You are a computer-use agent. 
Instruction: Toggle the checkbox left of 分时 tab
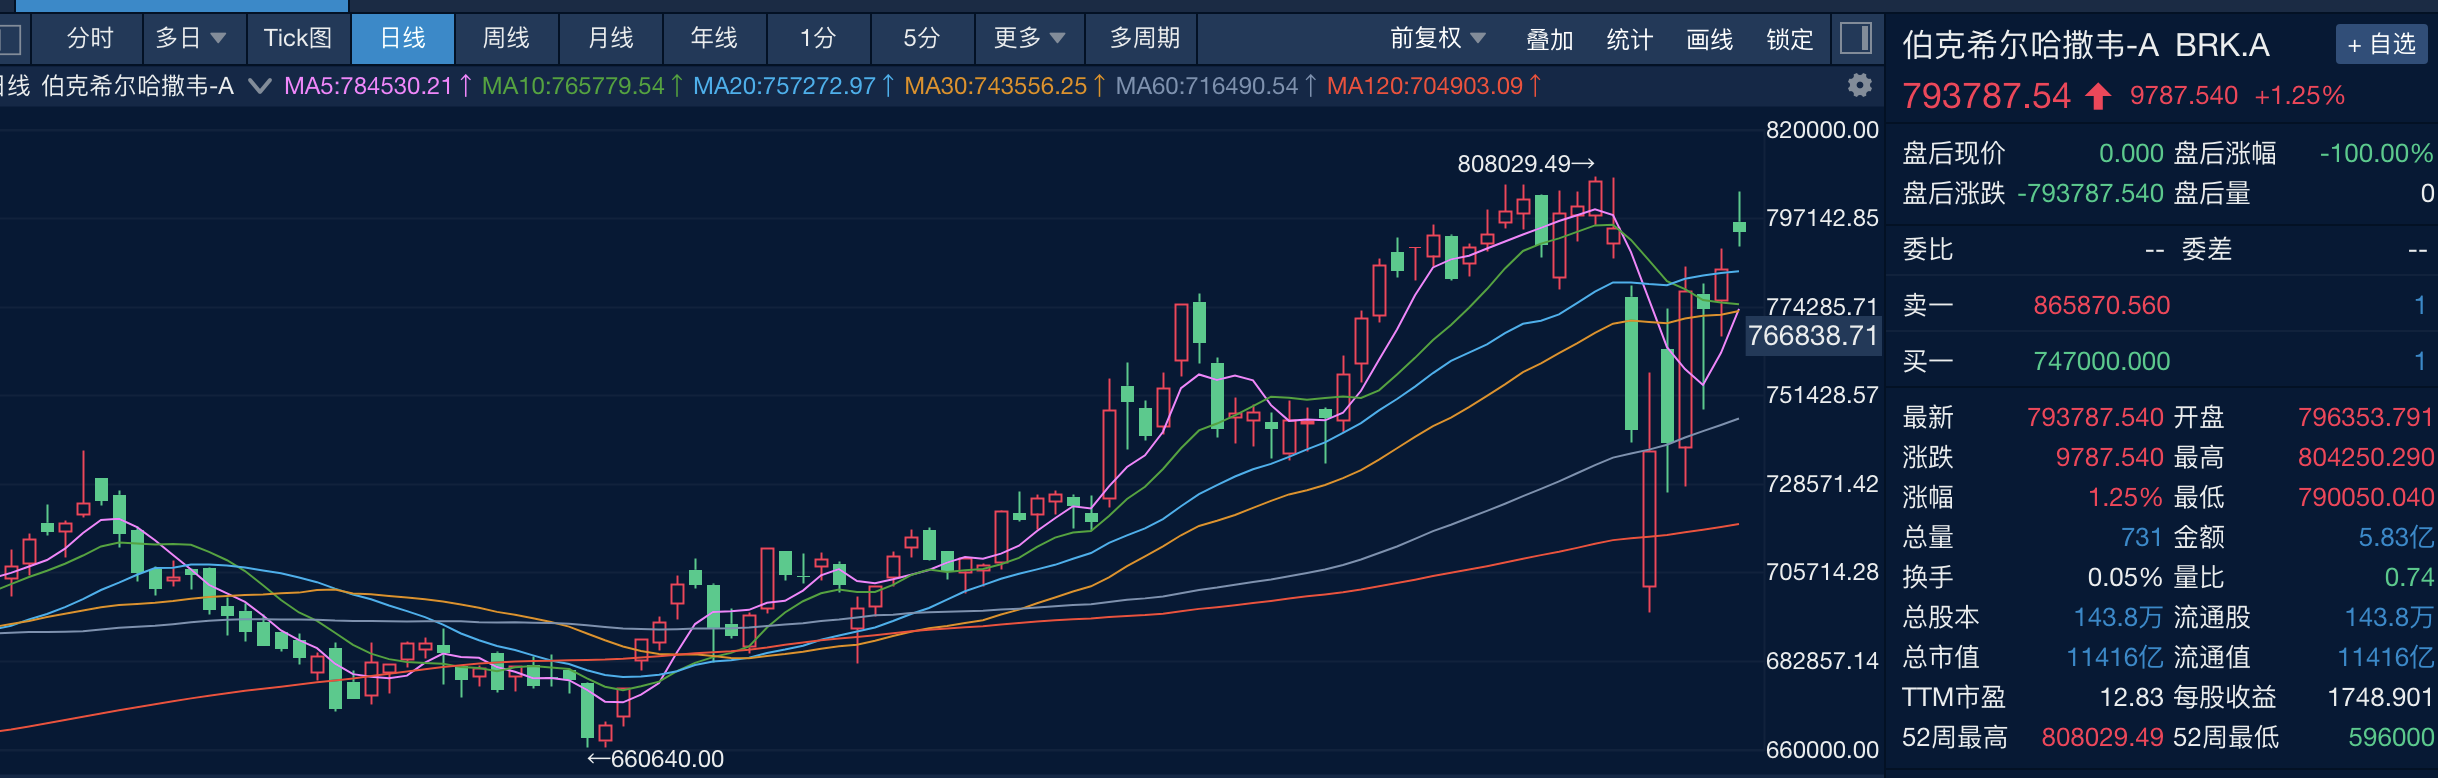pos(10,39)
